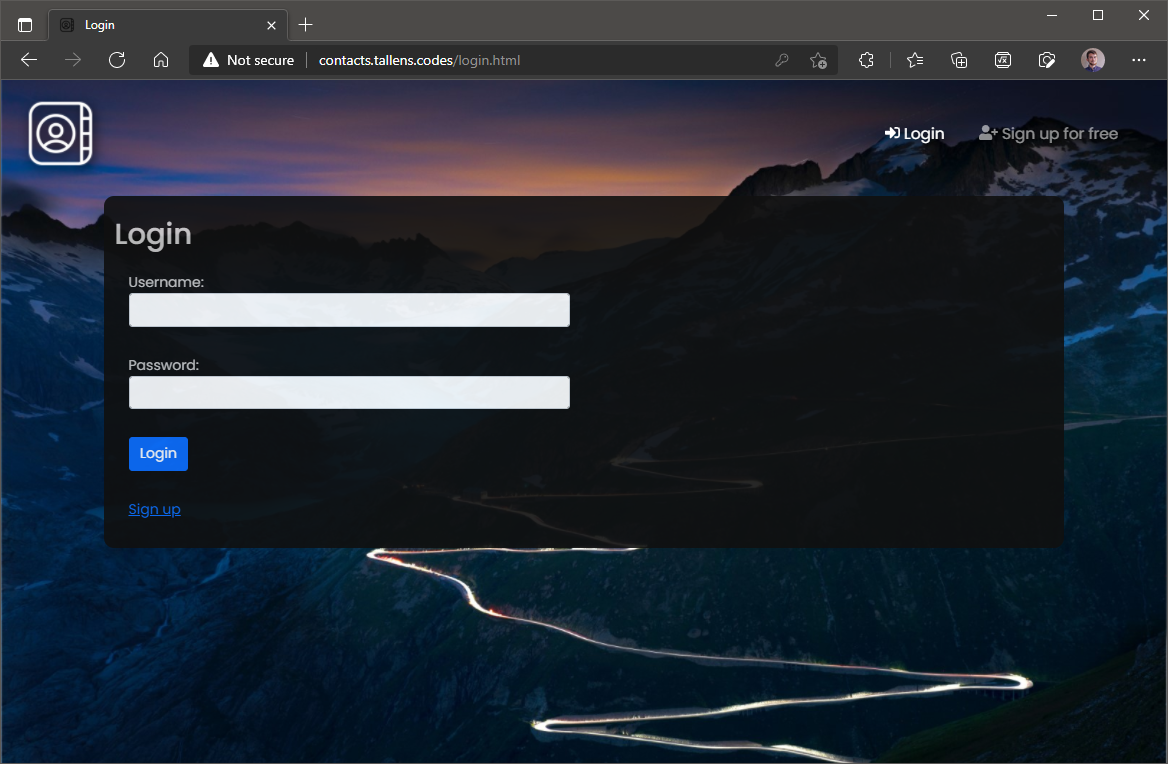The width and height of the screenshot is (1168, 764).
Task: Follow the Sign up link
Action: (154, 509)
